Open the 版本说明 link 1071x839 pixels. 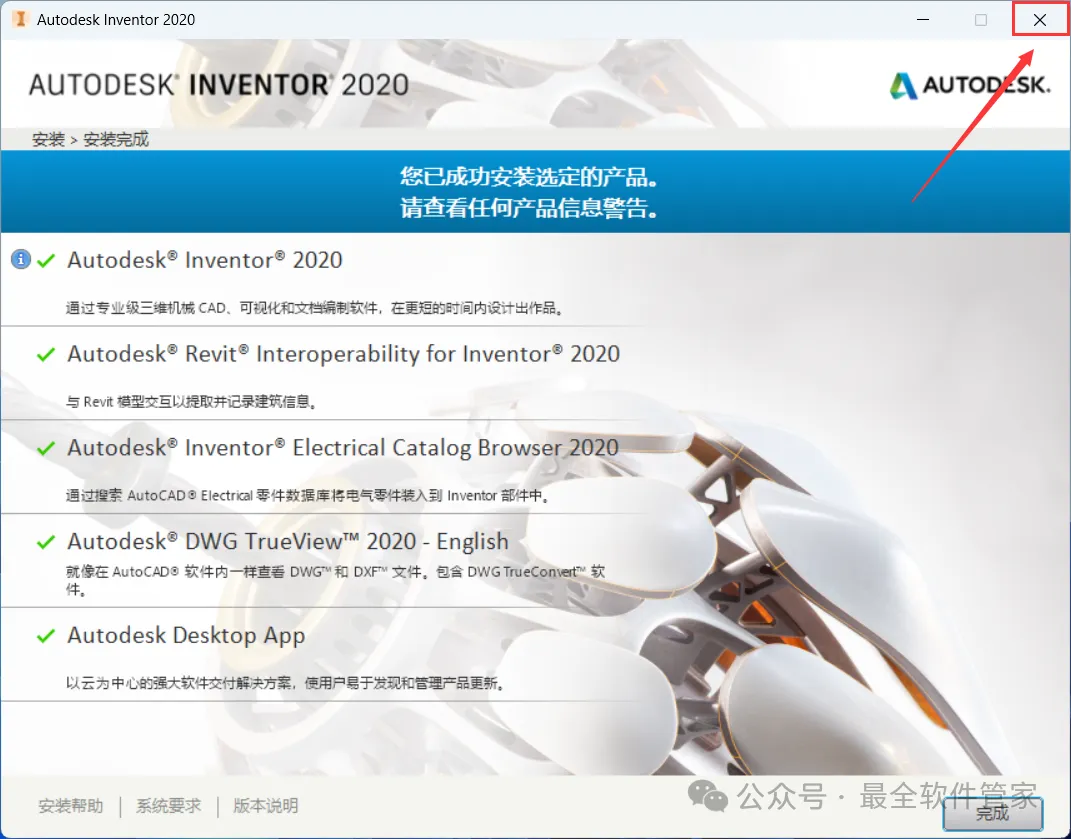266,806
